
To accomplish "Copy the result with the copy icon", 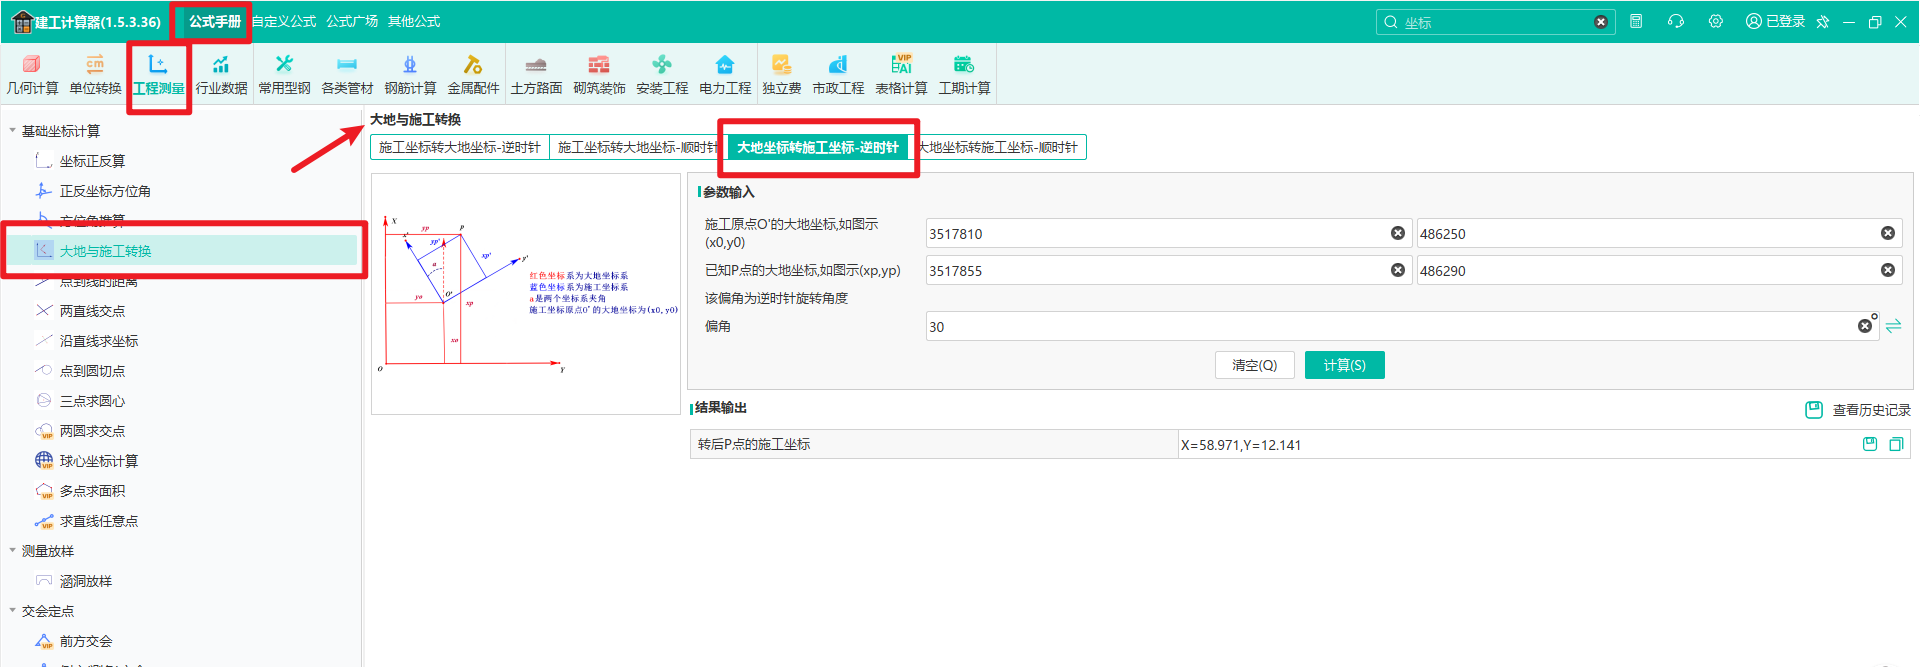I will (1896, 444).
